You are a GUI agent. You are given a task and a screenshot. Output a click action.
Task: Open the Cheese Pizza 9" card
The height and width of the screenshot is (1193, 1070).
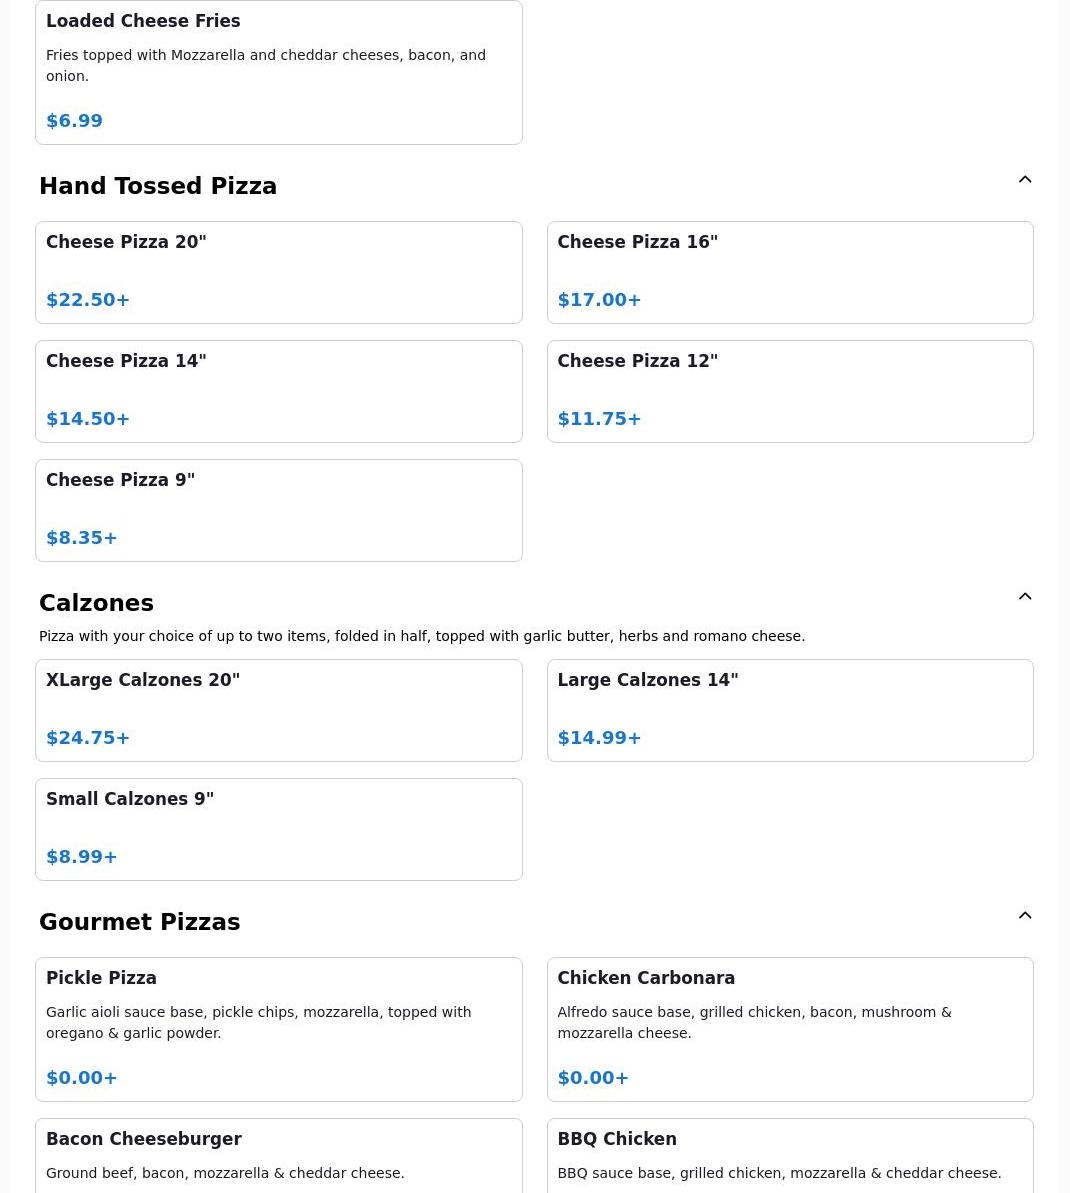click(x=278, y=510)
